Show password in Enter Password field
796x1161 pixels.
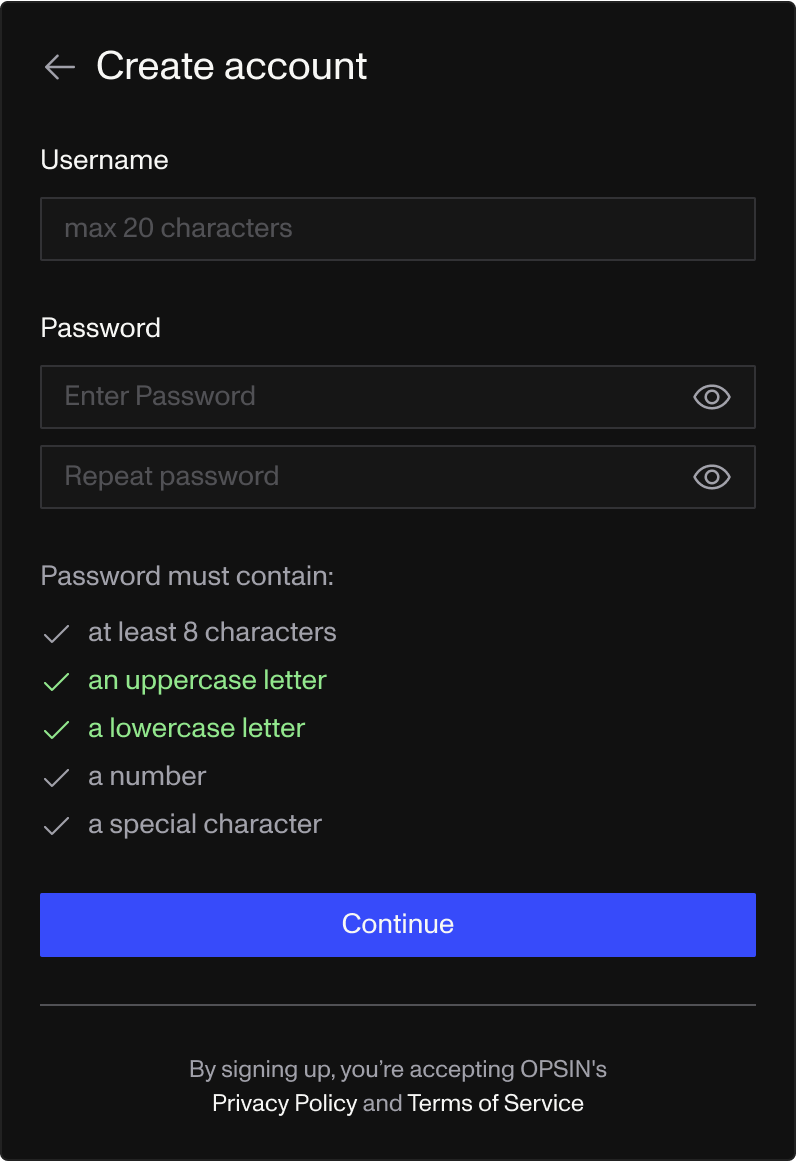(711, 397)
